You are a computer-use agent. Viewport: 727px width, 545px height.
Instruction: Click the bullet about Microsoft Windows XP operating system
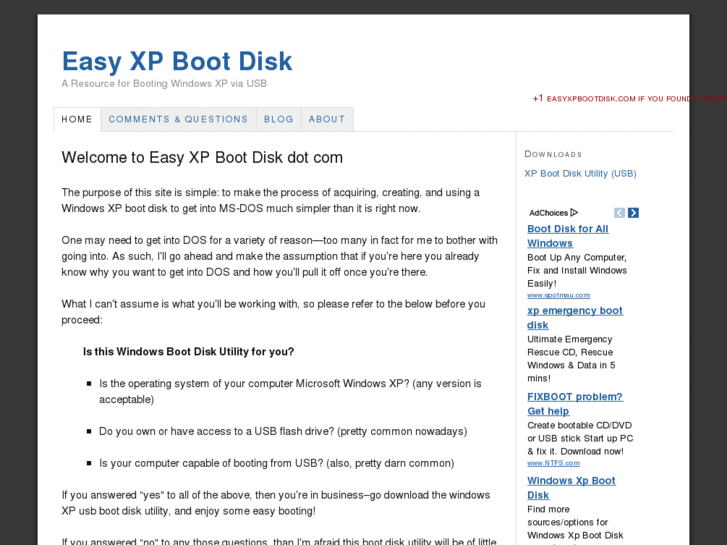click(x=290, y=391)
